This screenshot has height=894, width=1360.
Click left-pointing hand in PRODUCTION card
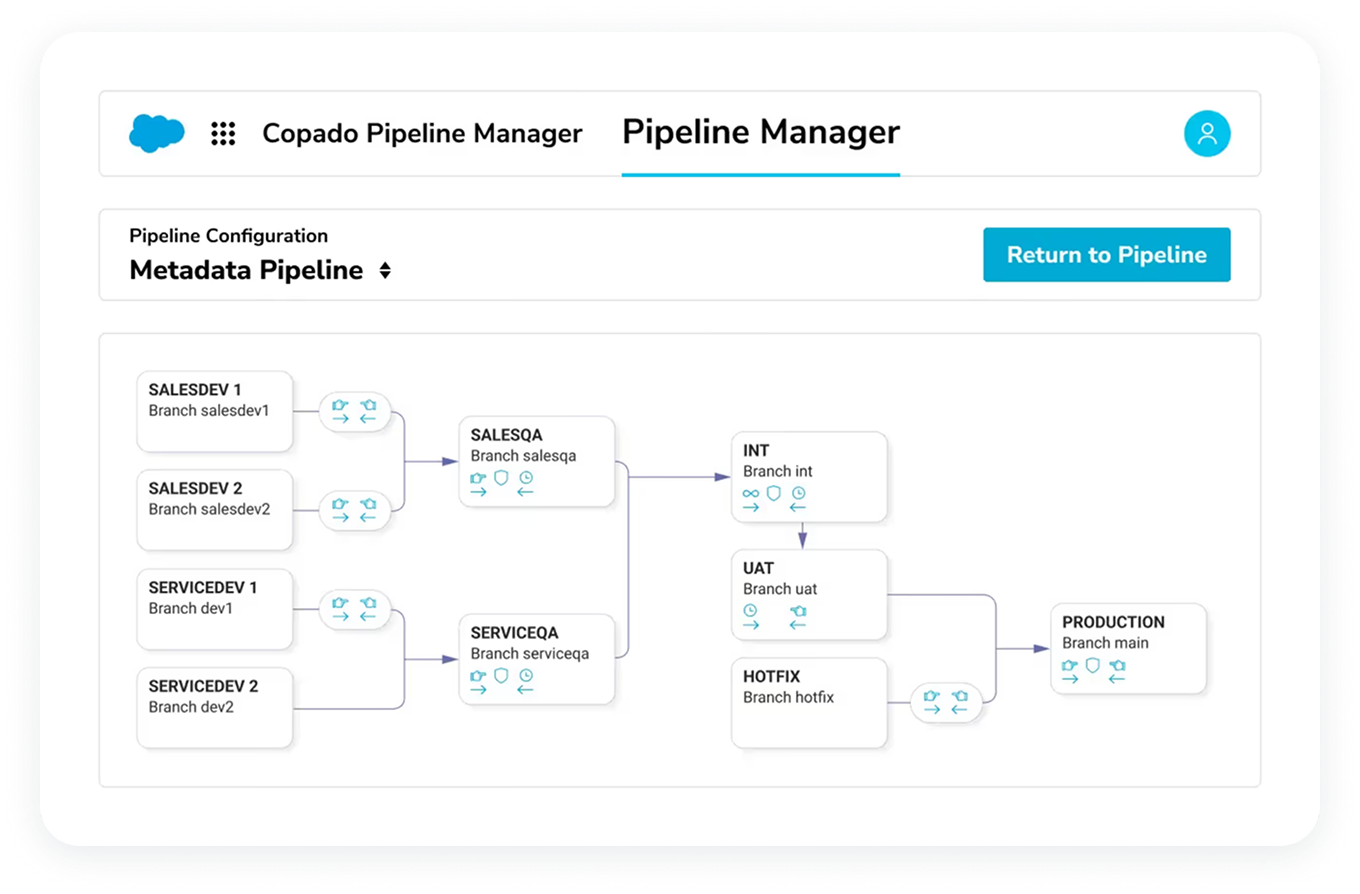[1118, 665]
